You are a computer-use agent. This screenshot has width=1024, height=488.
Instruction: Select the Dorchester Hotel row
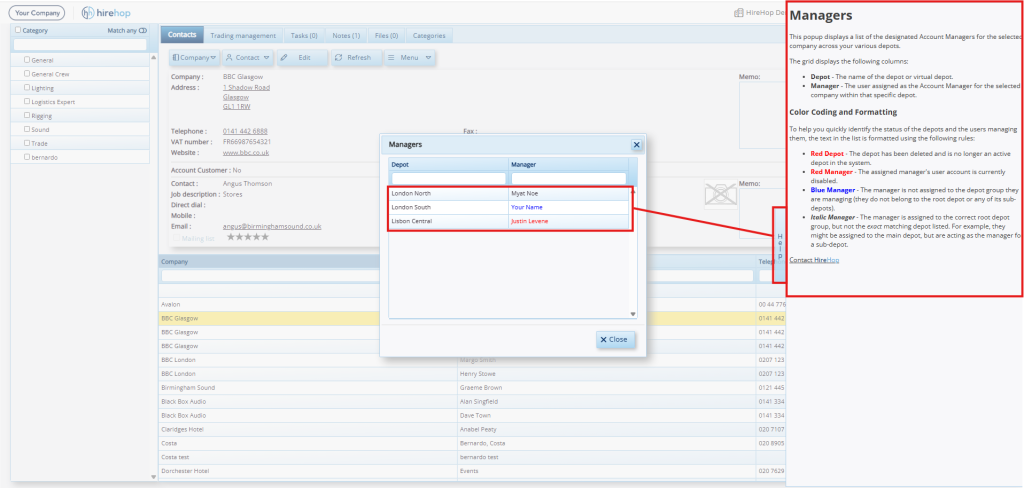pyautogui.click(x=472, y=470)
